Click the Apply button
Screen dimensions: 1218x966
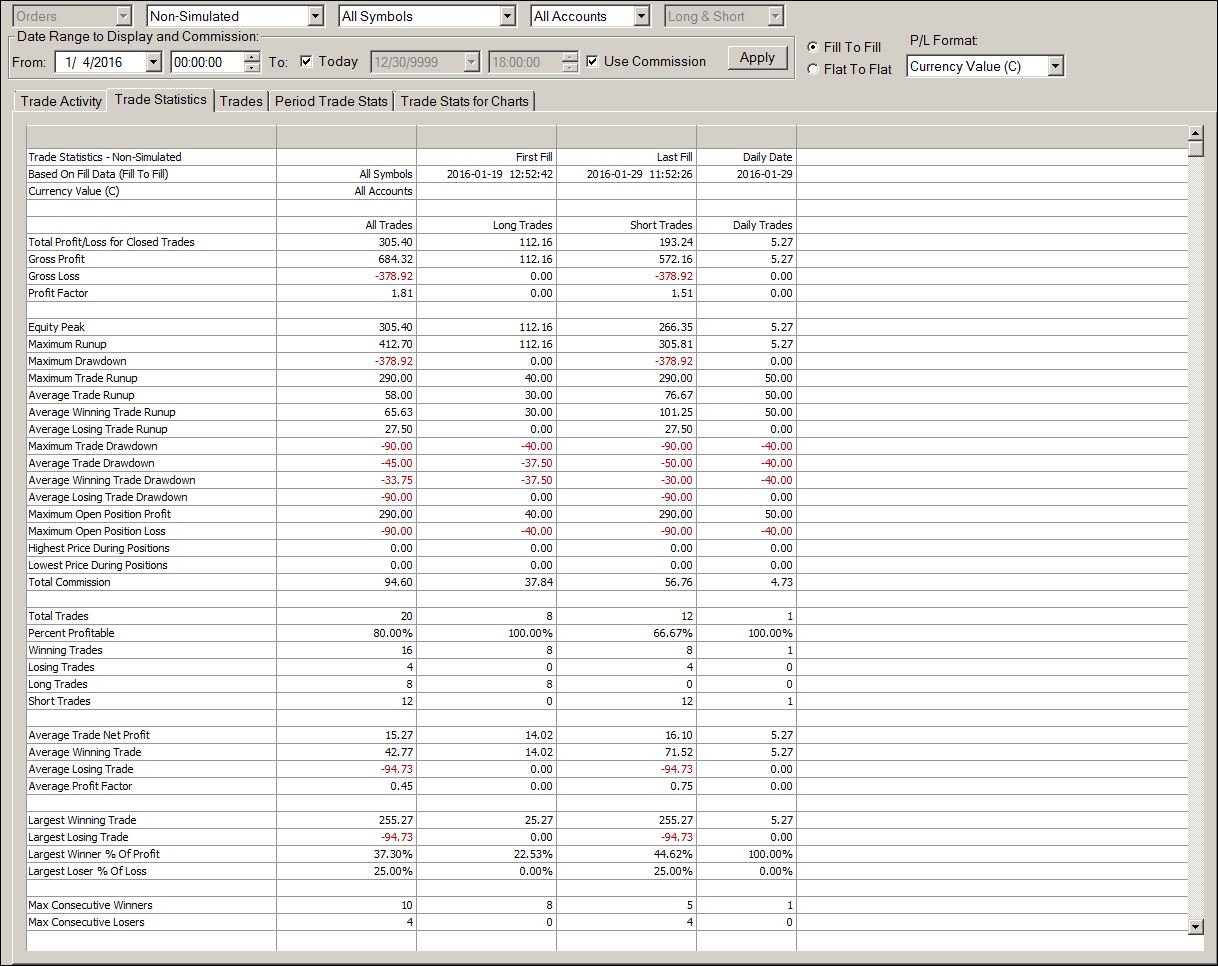point(757,58)
